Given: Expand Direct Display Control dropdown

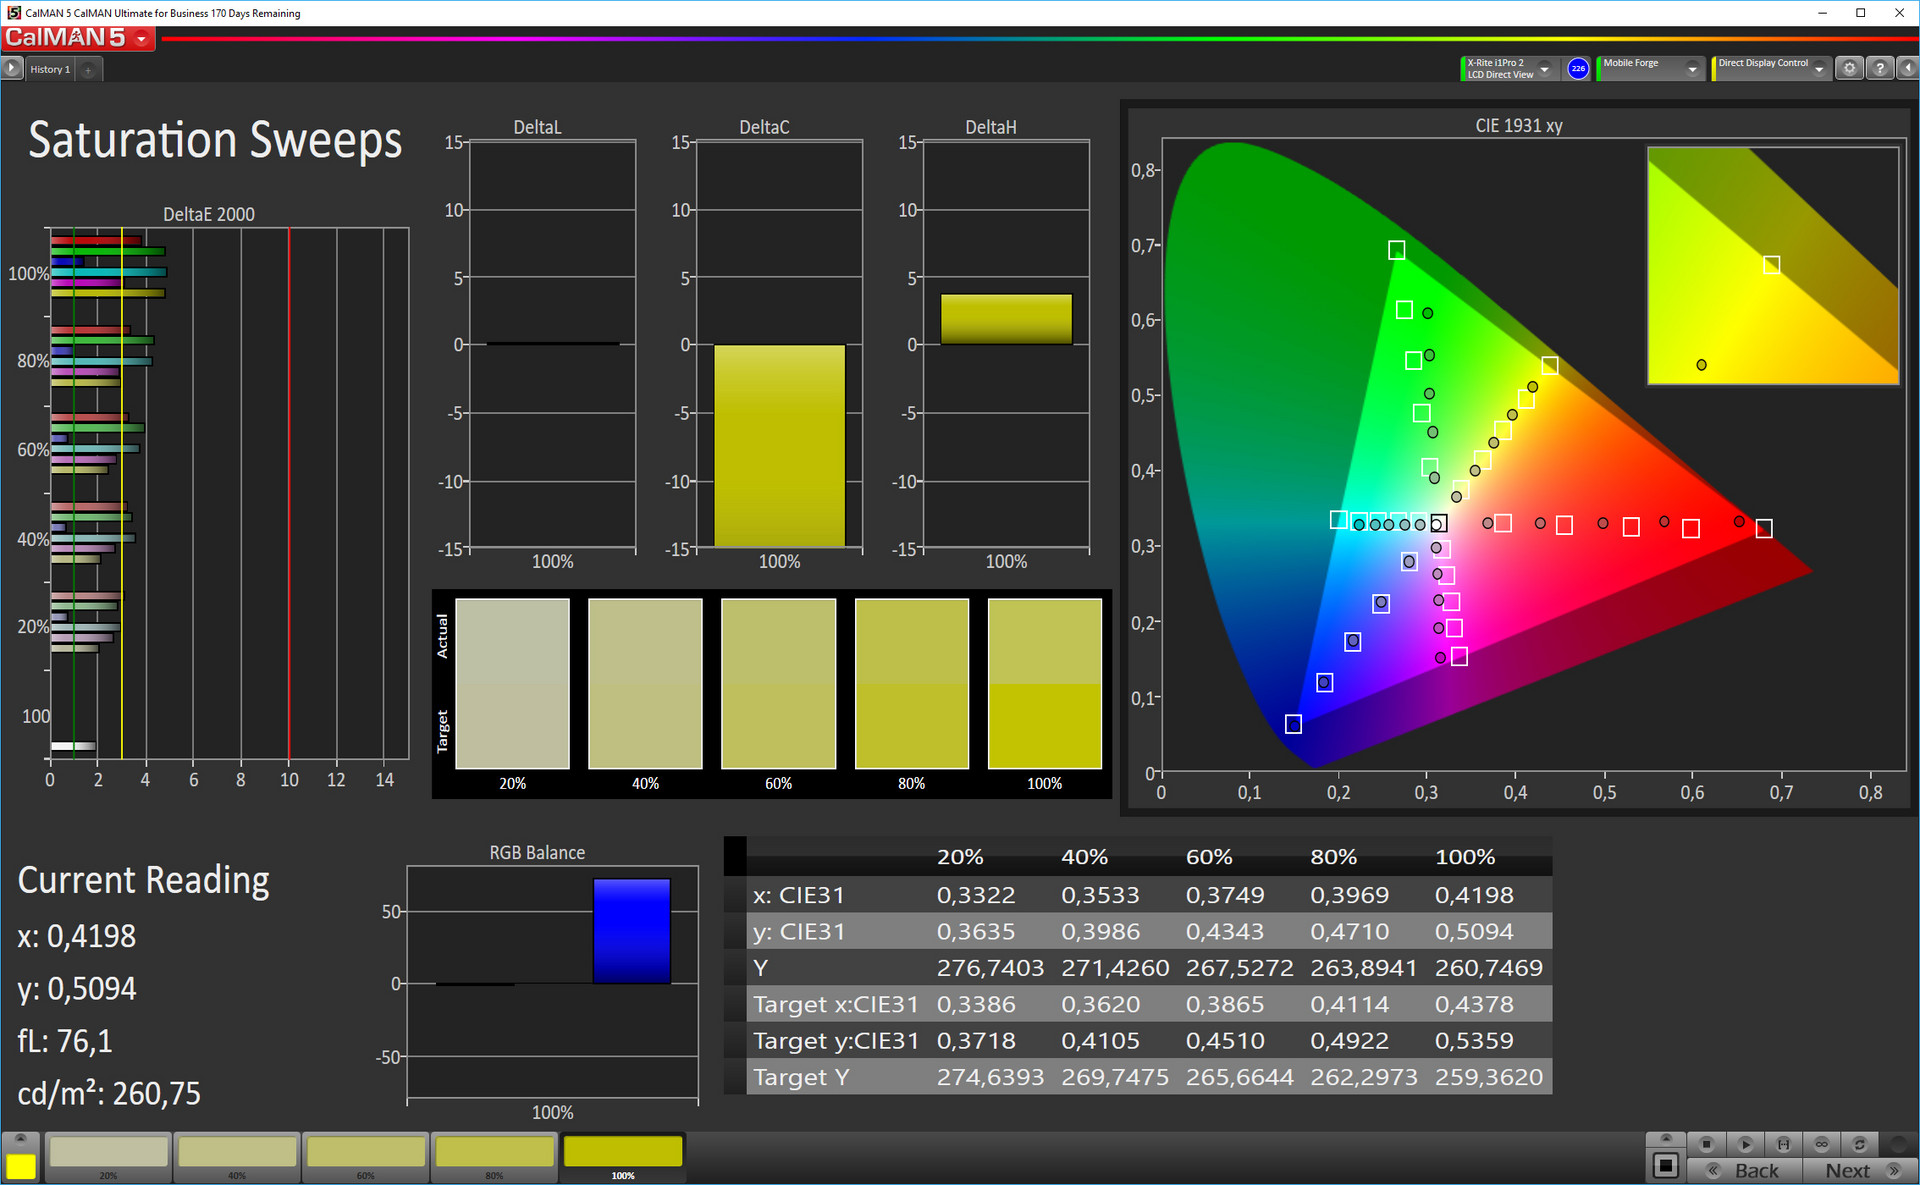Looking at the screenshot, I should [x=1819, y=68].
